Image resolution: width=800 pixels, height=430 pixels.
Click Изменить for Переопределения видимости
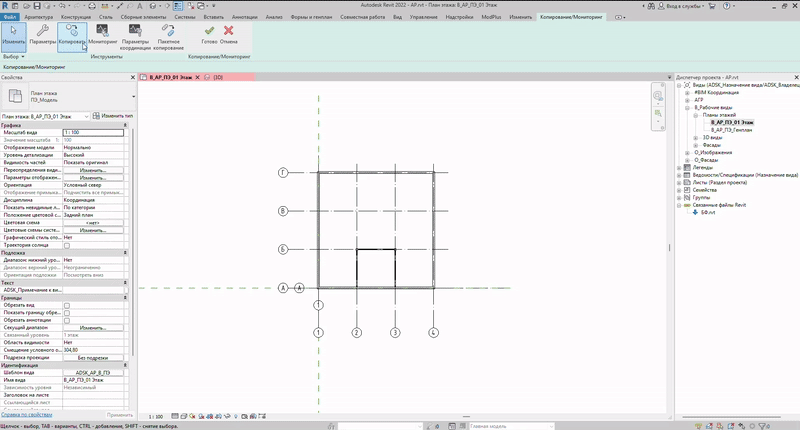pyautogui.click(x=93, y=170)
